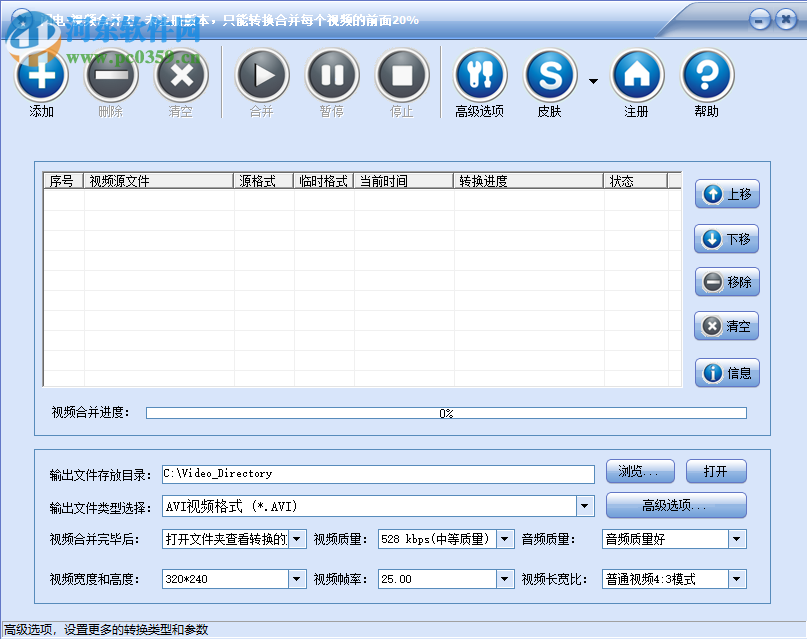Open the 视频质量 dropdown showing 528 kbps
The width and height of the screenshot is (807, 639).
point(504,539)
